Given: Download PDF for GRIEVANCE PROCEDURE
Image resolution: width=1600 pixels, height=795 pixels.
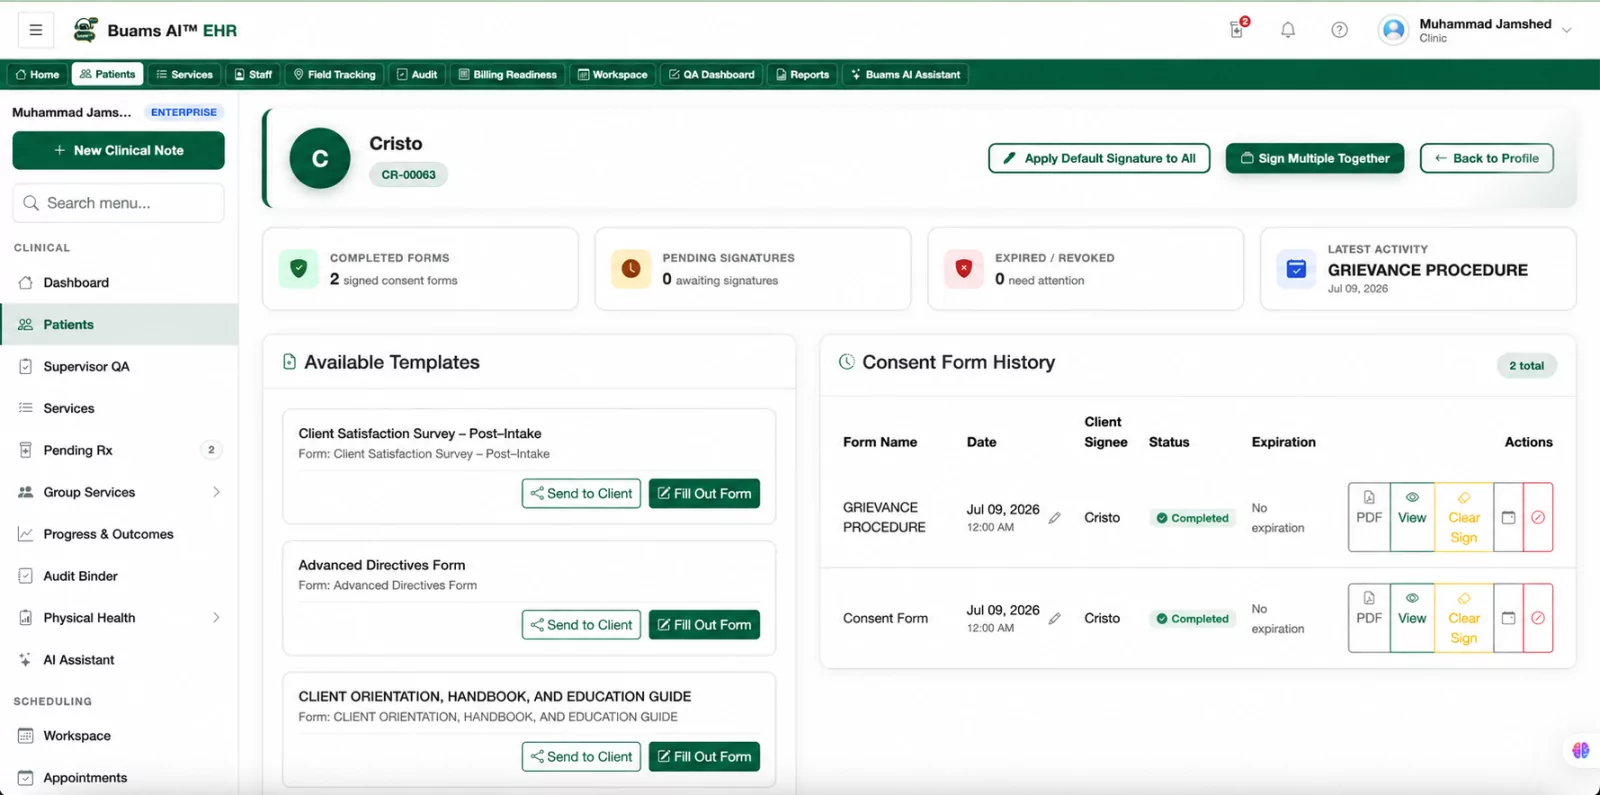Looking at the screenshot, I should point(1369,517).
